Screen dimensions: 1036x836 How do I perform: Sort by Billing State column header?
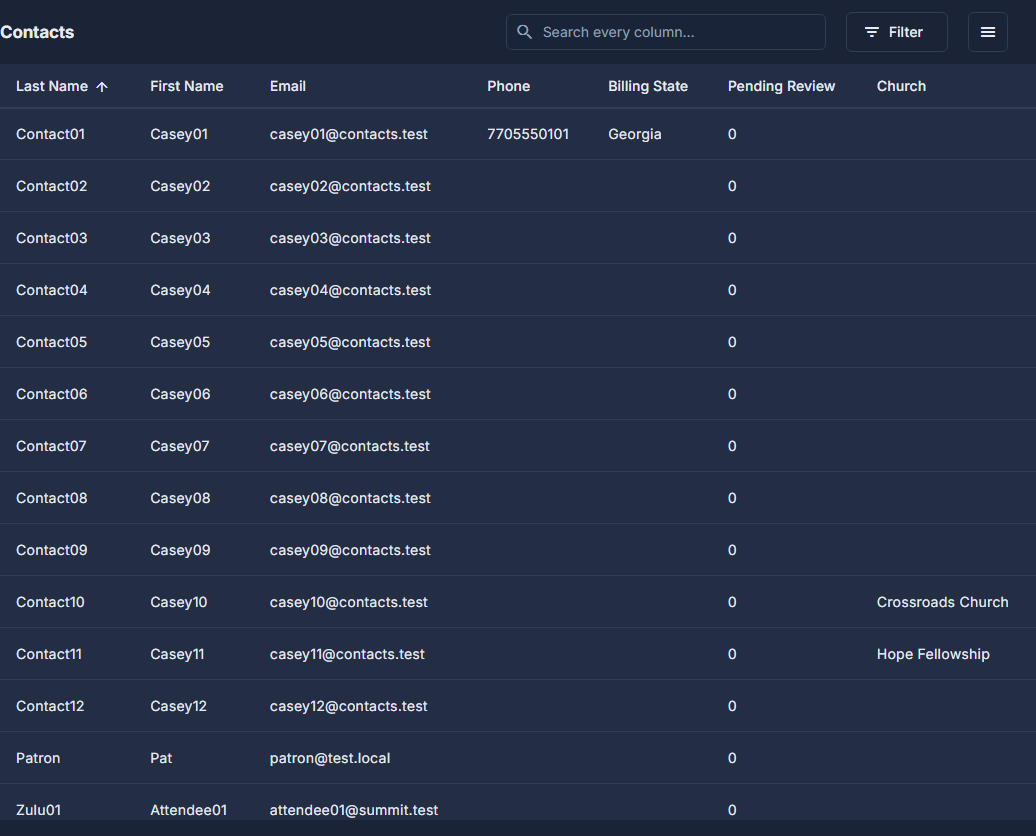coord(648,87)
